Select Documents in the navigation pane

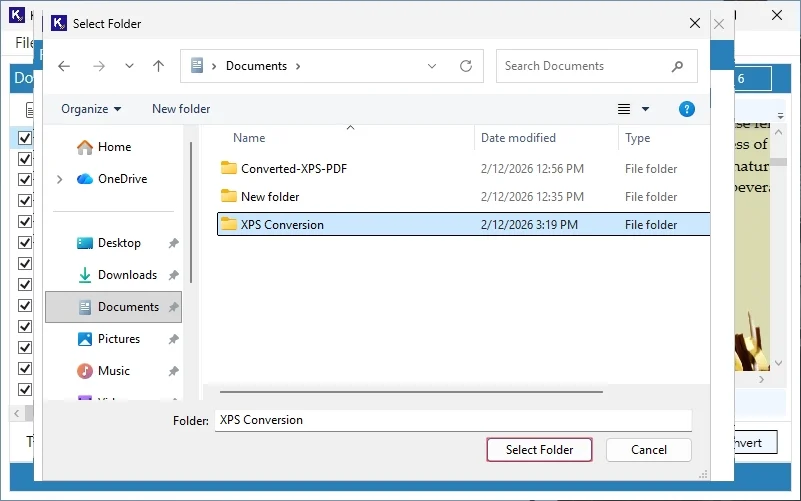(x=113, y=307)
